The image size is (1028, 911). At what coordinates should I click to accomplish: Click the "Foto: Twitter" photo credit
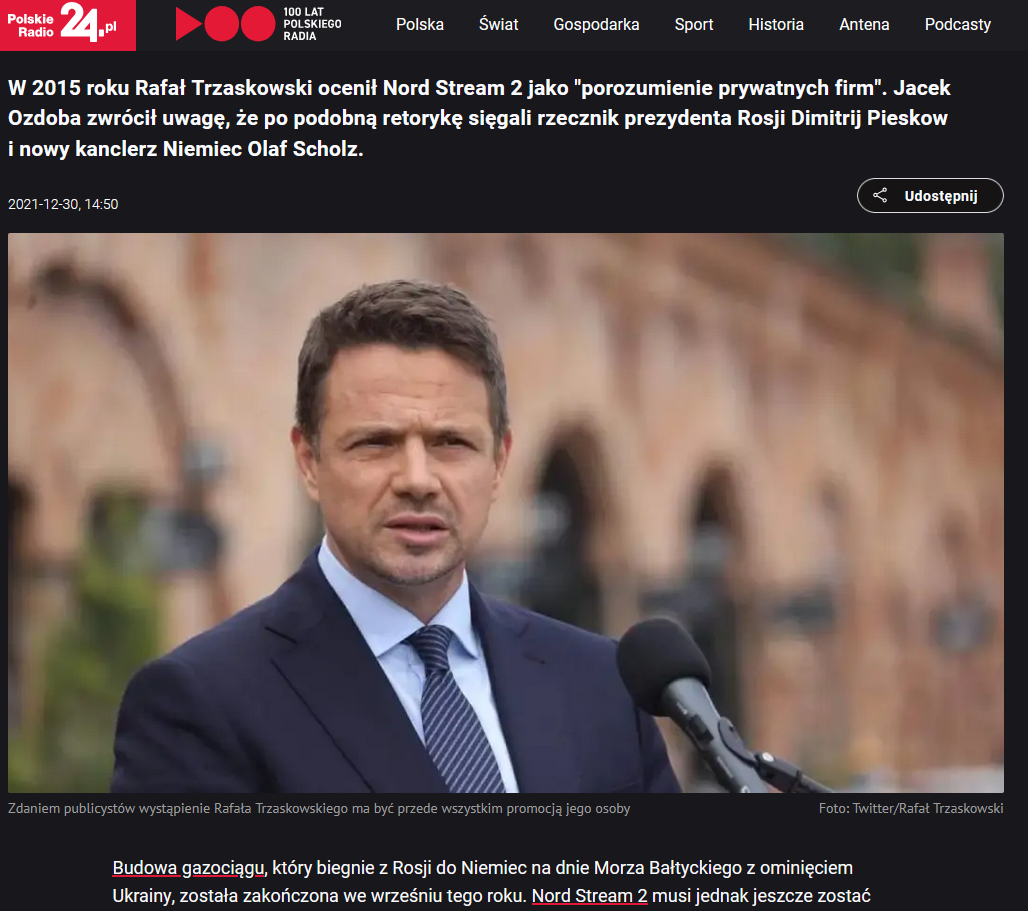pyautogui.click(x=910, y=808)
